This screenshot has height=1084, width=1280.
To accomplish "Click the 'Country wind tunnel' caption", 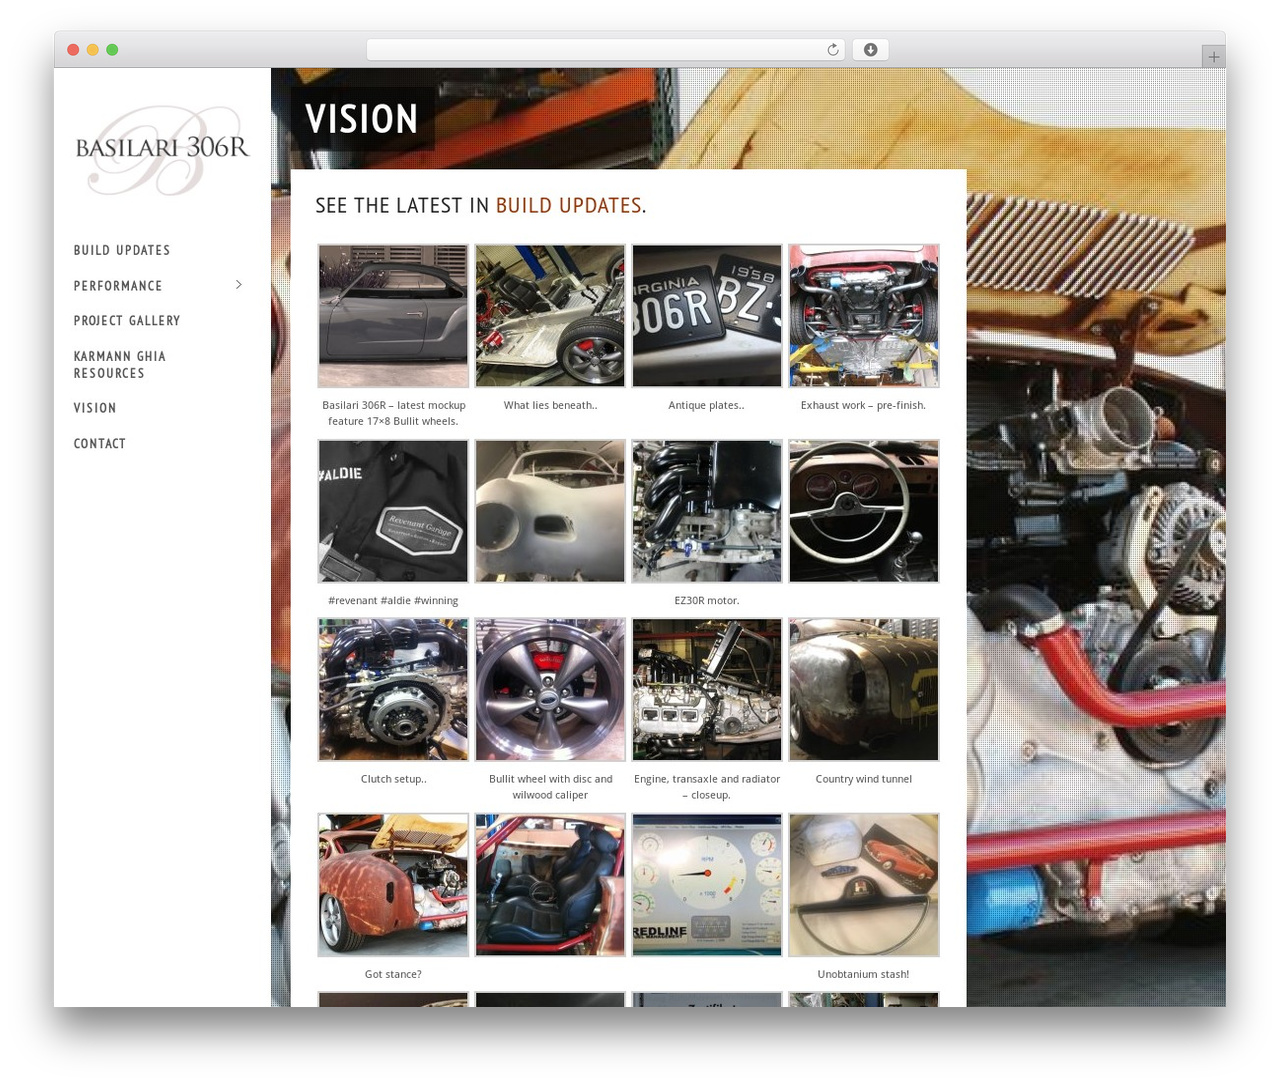I will [864, 779].
